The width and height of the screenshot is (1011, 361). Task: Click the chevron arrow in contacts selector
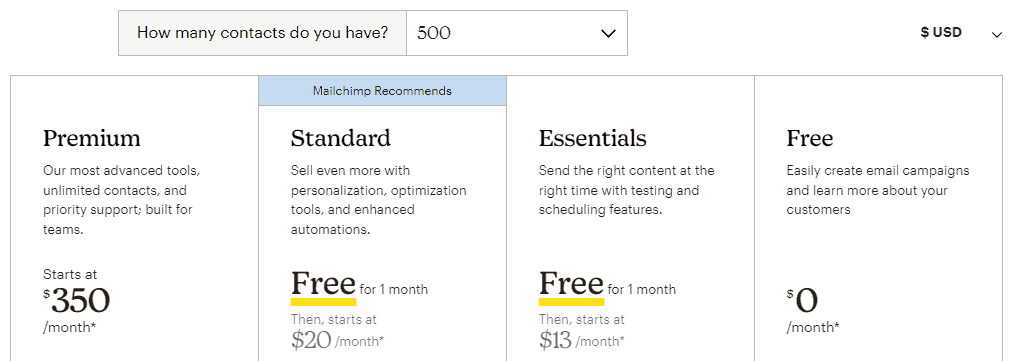pos(608,34)
